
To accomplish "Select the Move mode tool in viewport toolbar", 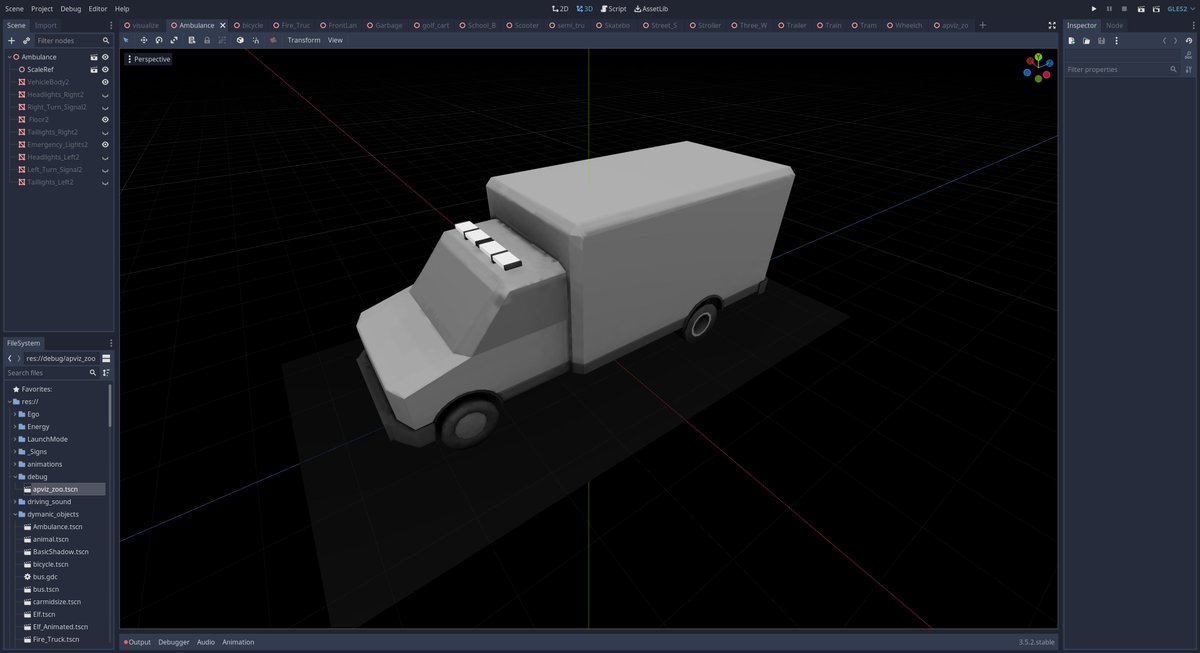I will pyautogui.click(x=144, y=40).
